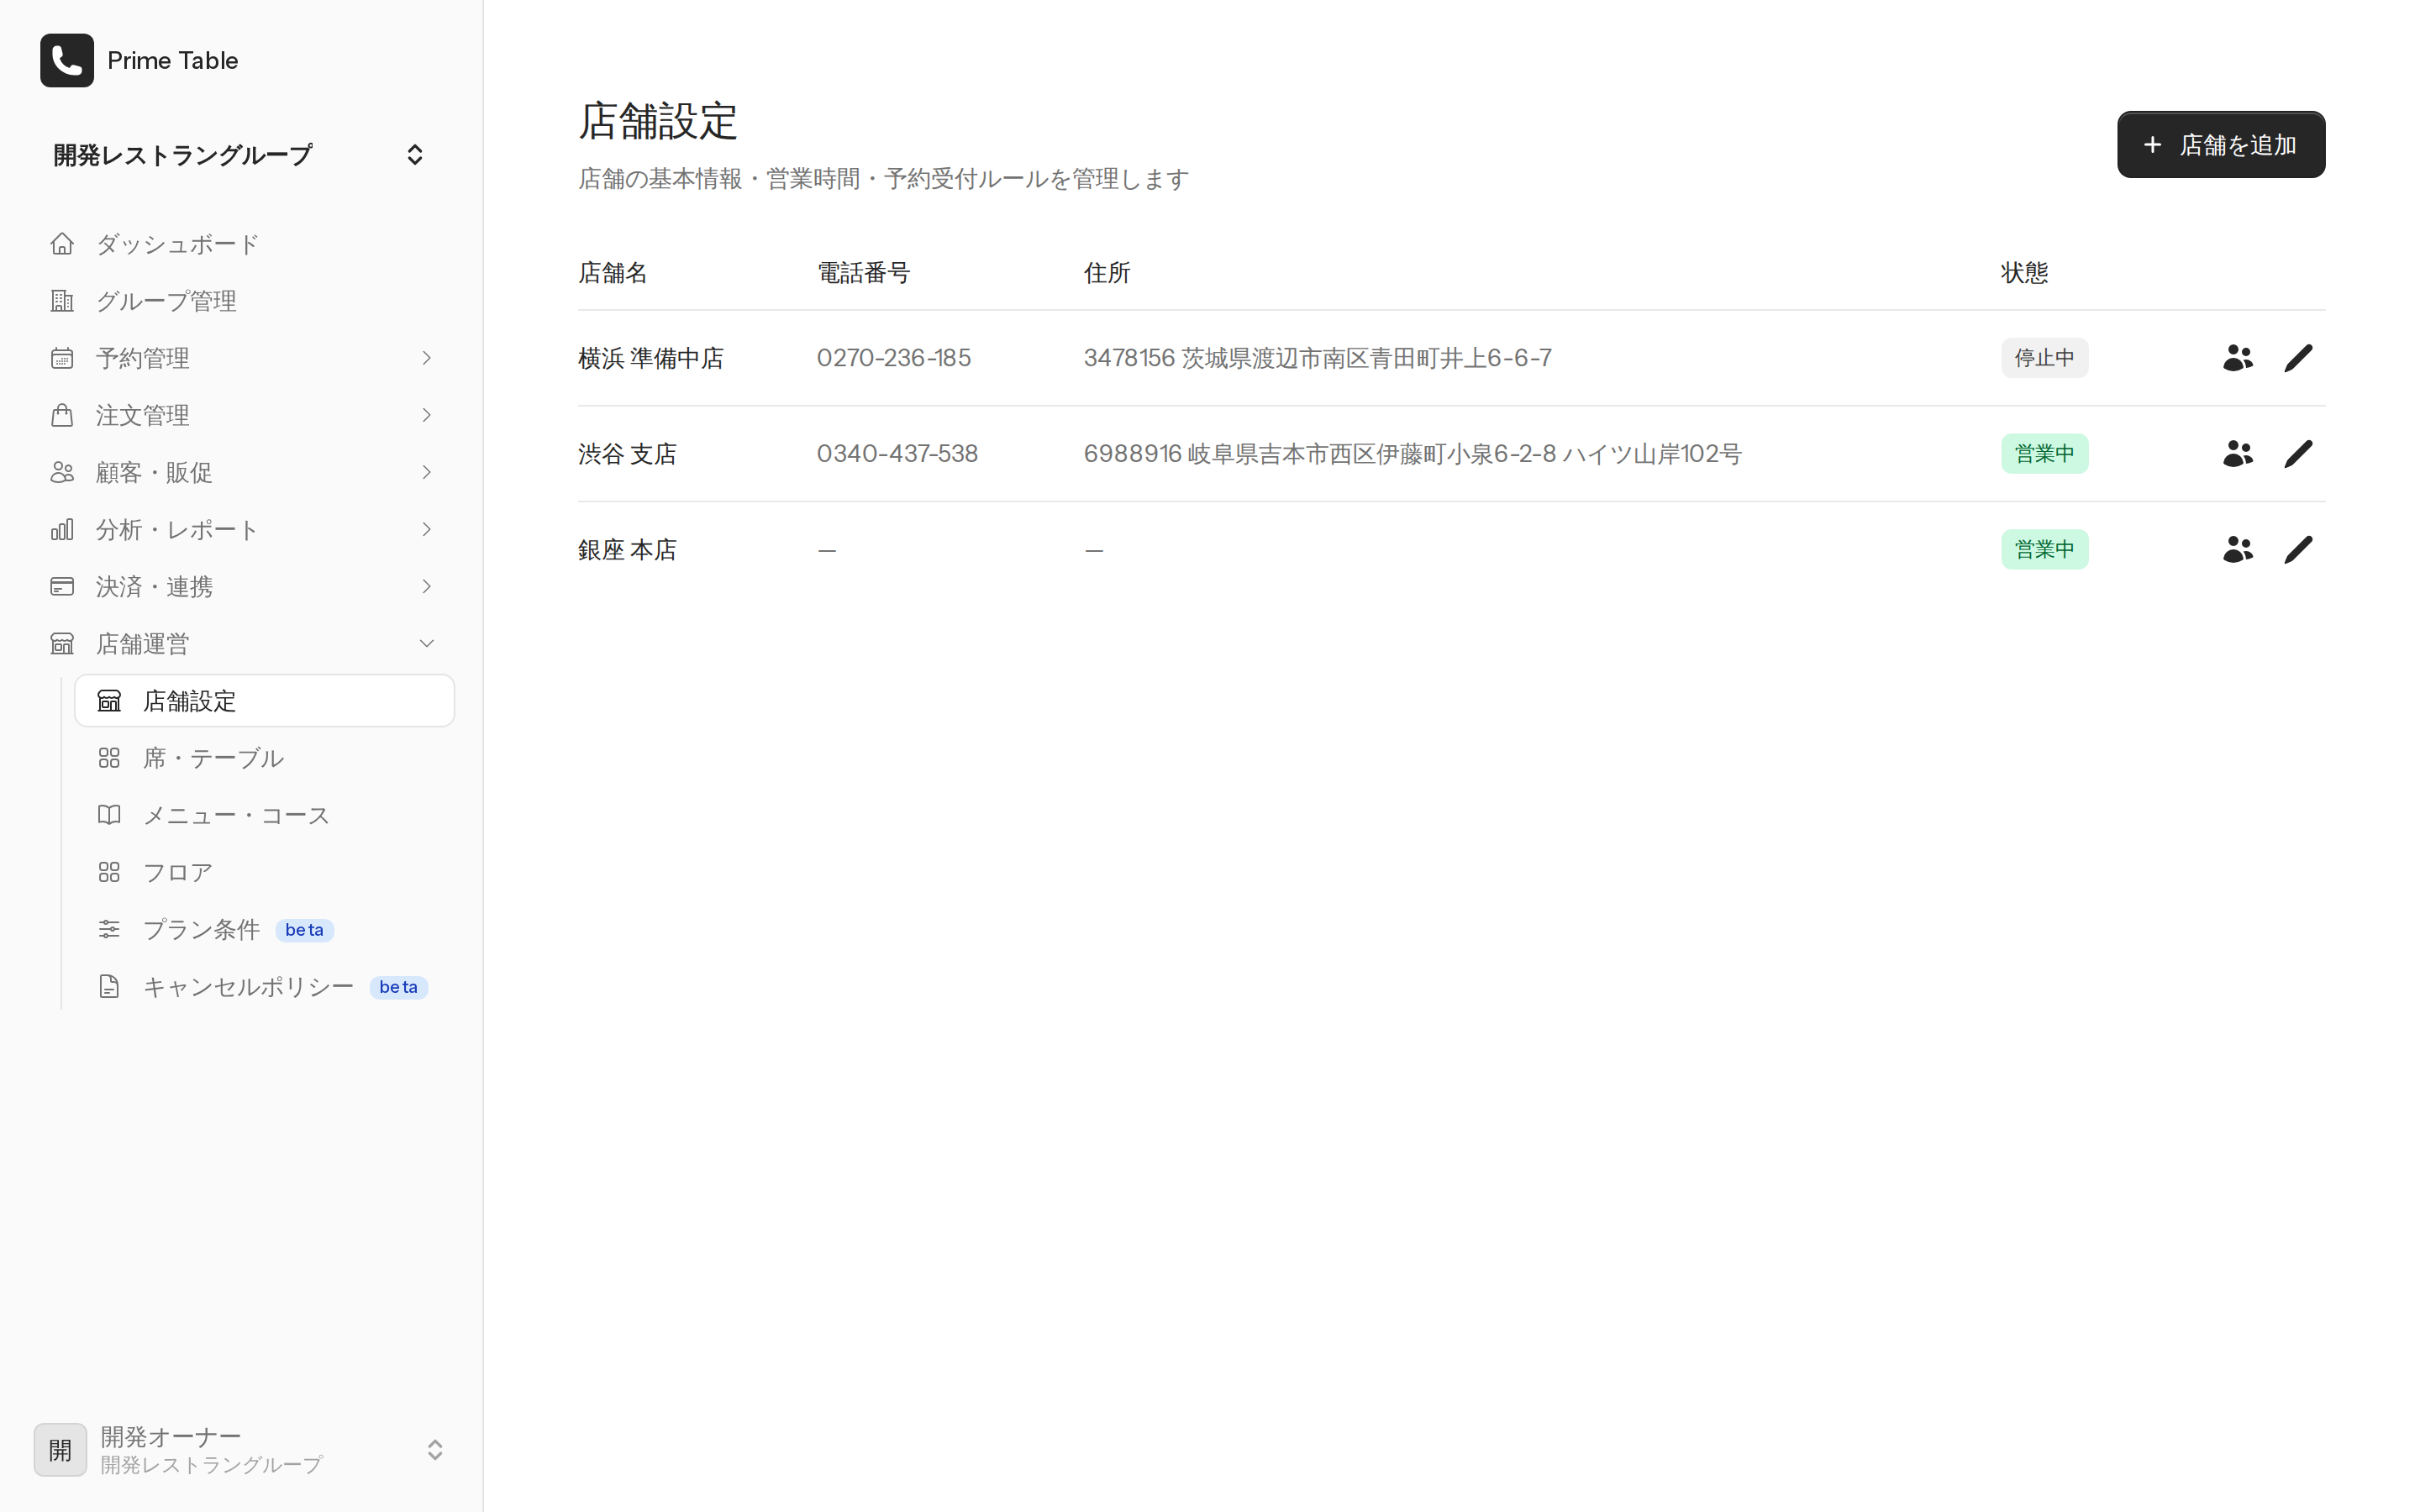Click the 店舗名 column header
2420x1512 pixels.
pos(613,273)
